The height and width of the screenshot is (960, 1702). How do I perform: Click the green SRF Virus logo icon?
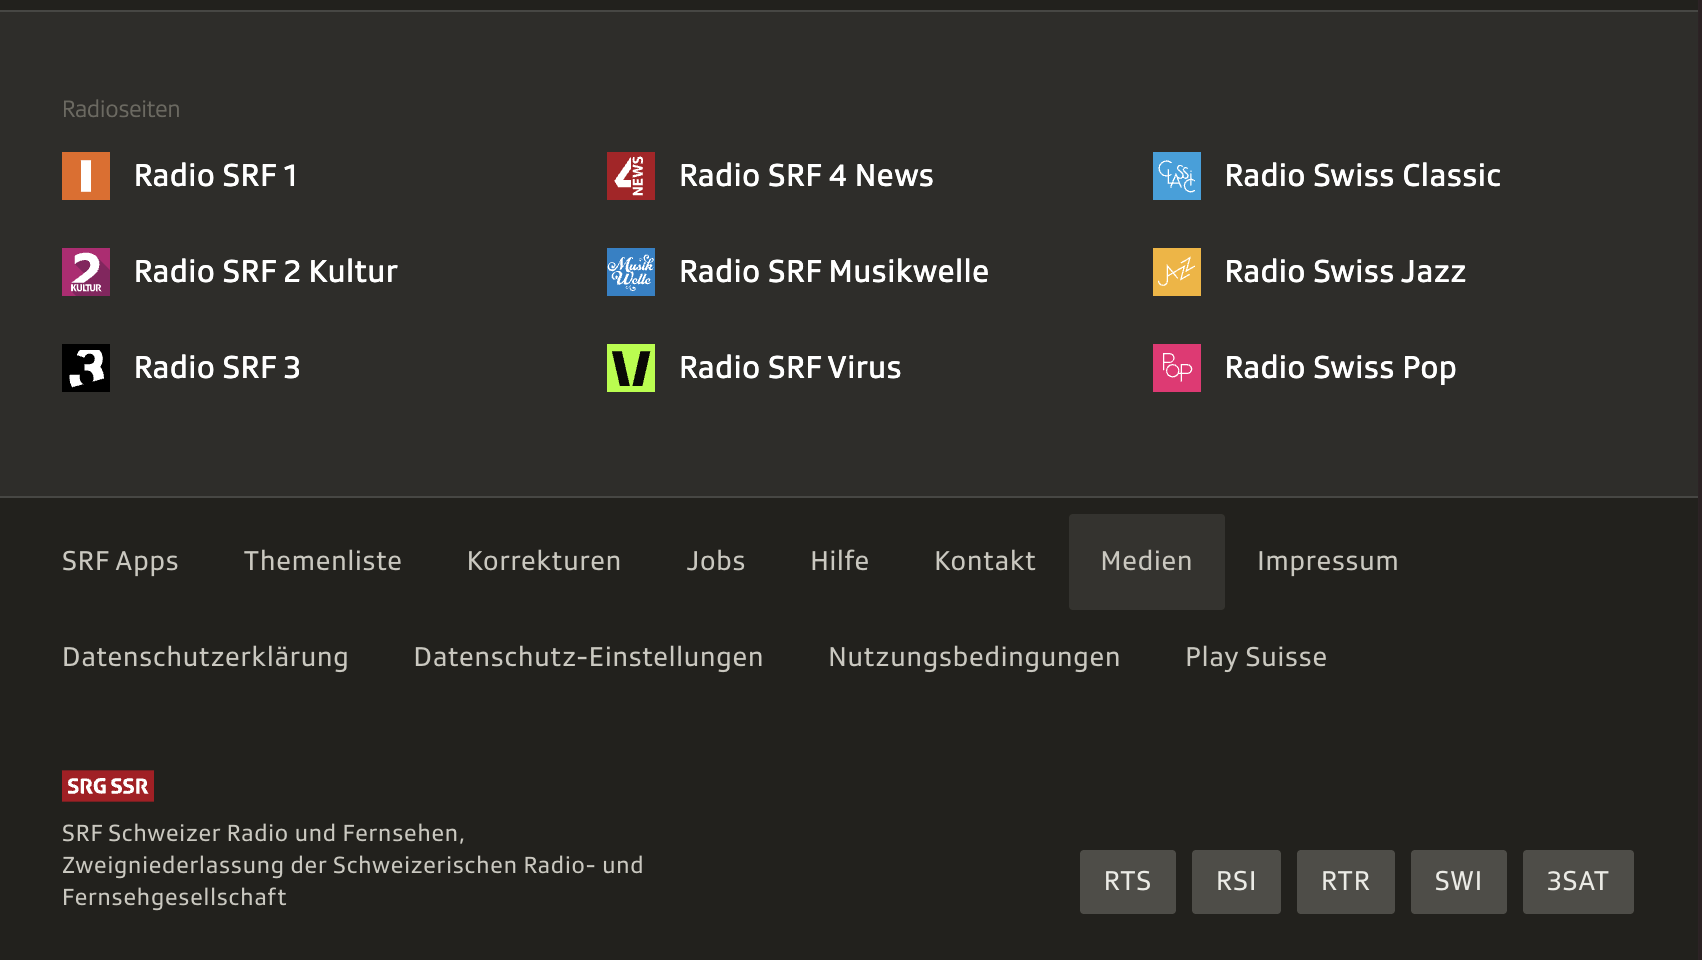point(631,368)
